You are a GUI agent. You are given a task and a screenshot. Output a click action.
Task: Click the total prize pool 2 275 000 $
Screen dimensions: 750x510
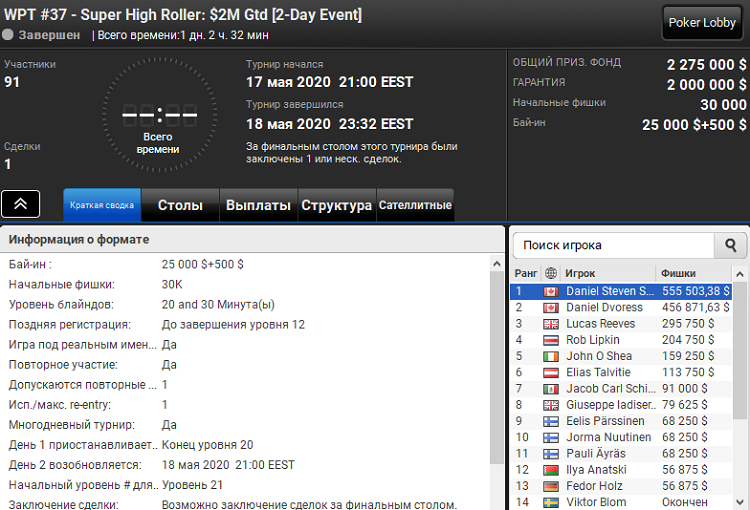(x=706, y=65)
